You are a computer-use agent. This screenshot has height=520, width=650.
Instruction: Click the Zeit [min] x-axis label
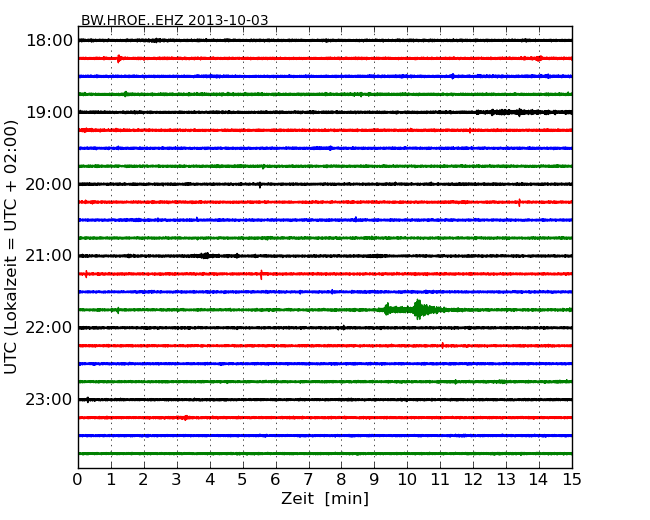(325, 498)
